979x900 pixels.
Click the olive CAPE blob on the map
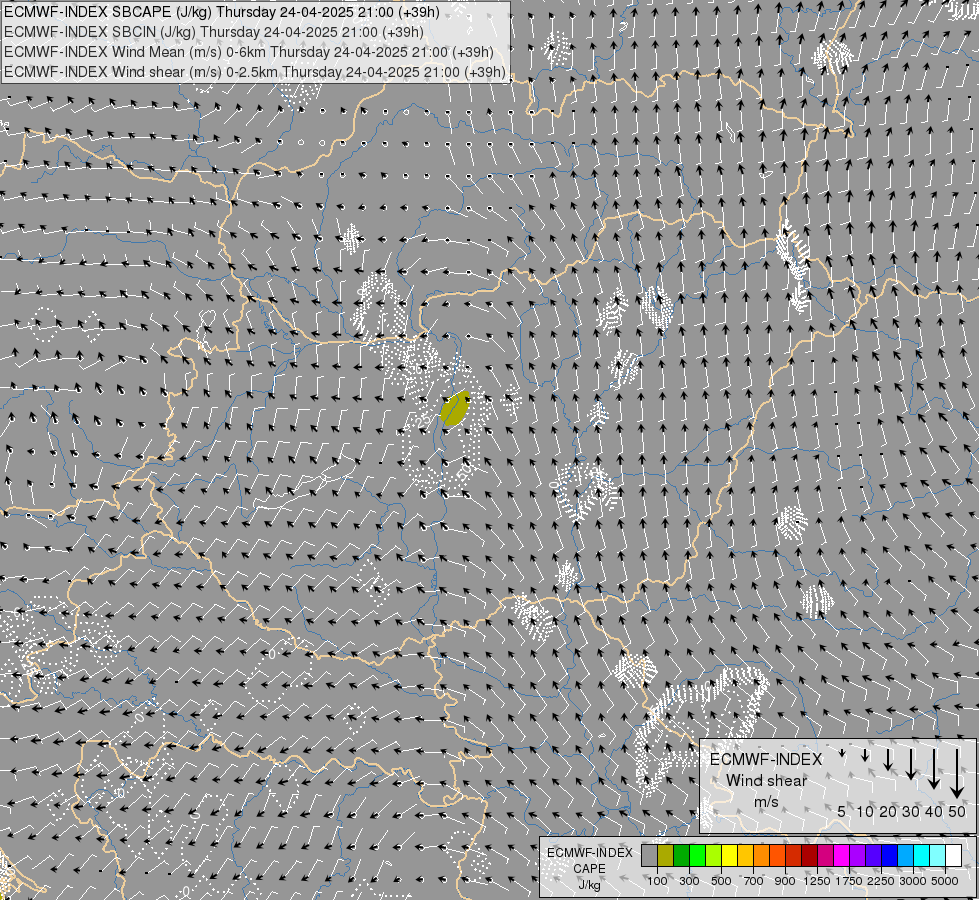[x=455, y=408]
